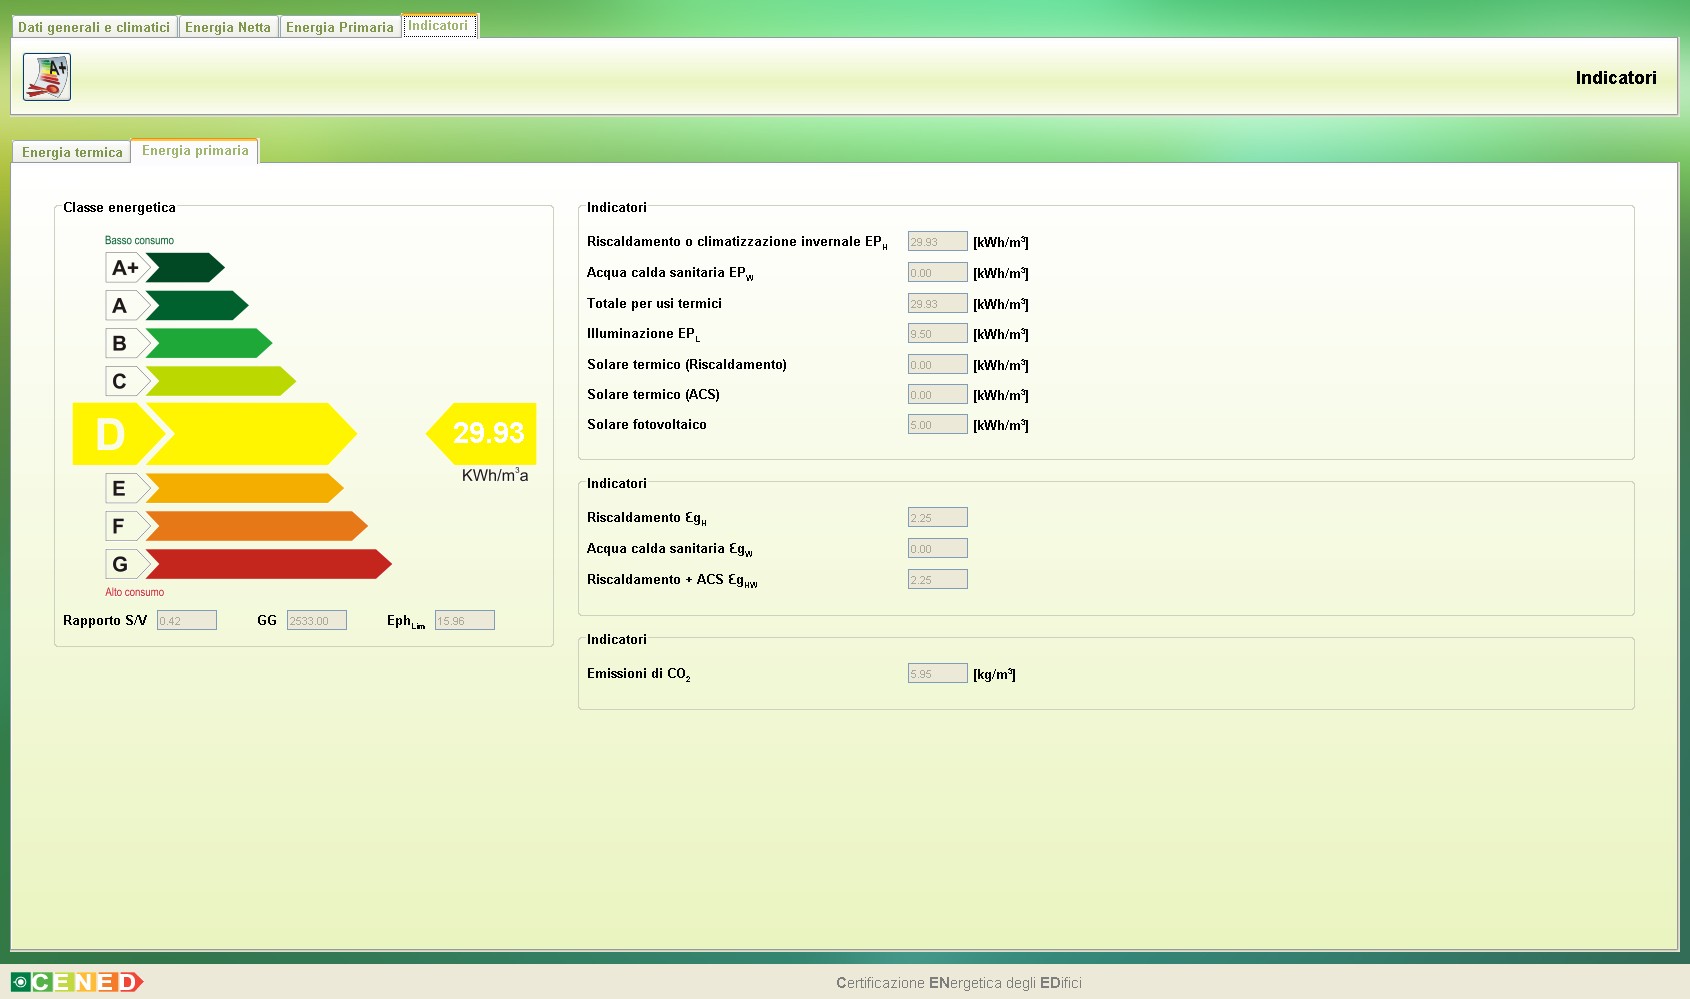Click the orange F energy class bar
Image resolution: width=1690 pixels, height=999 pixels.
255,526
